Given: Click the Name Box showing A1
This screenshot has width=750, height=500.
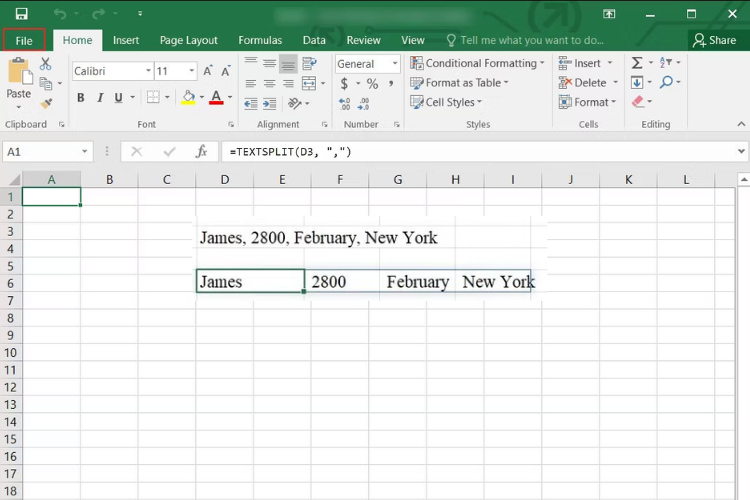Looking at the screenshot, I should click(x=47, y=152).
